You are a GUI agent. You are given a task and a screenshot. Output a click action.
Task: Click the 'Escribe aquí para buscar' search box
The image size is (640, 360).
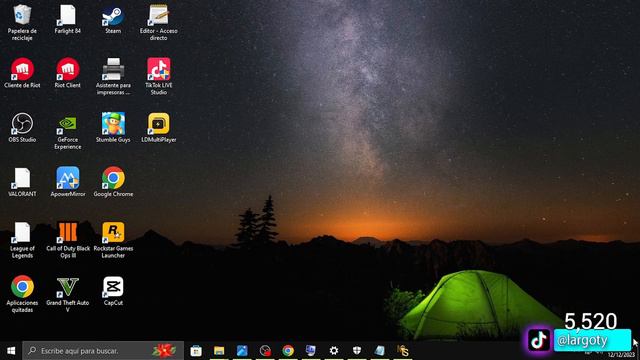(x=103, y=351)
